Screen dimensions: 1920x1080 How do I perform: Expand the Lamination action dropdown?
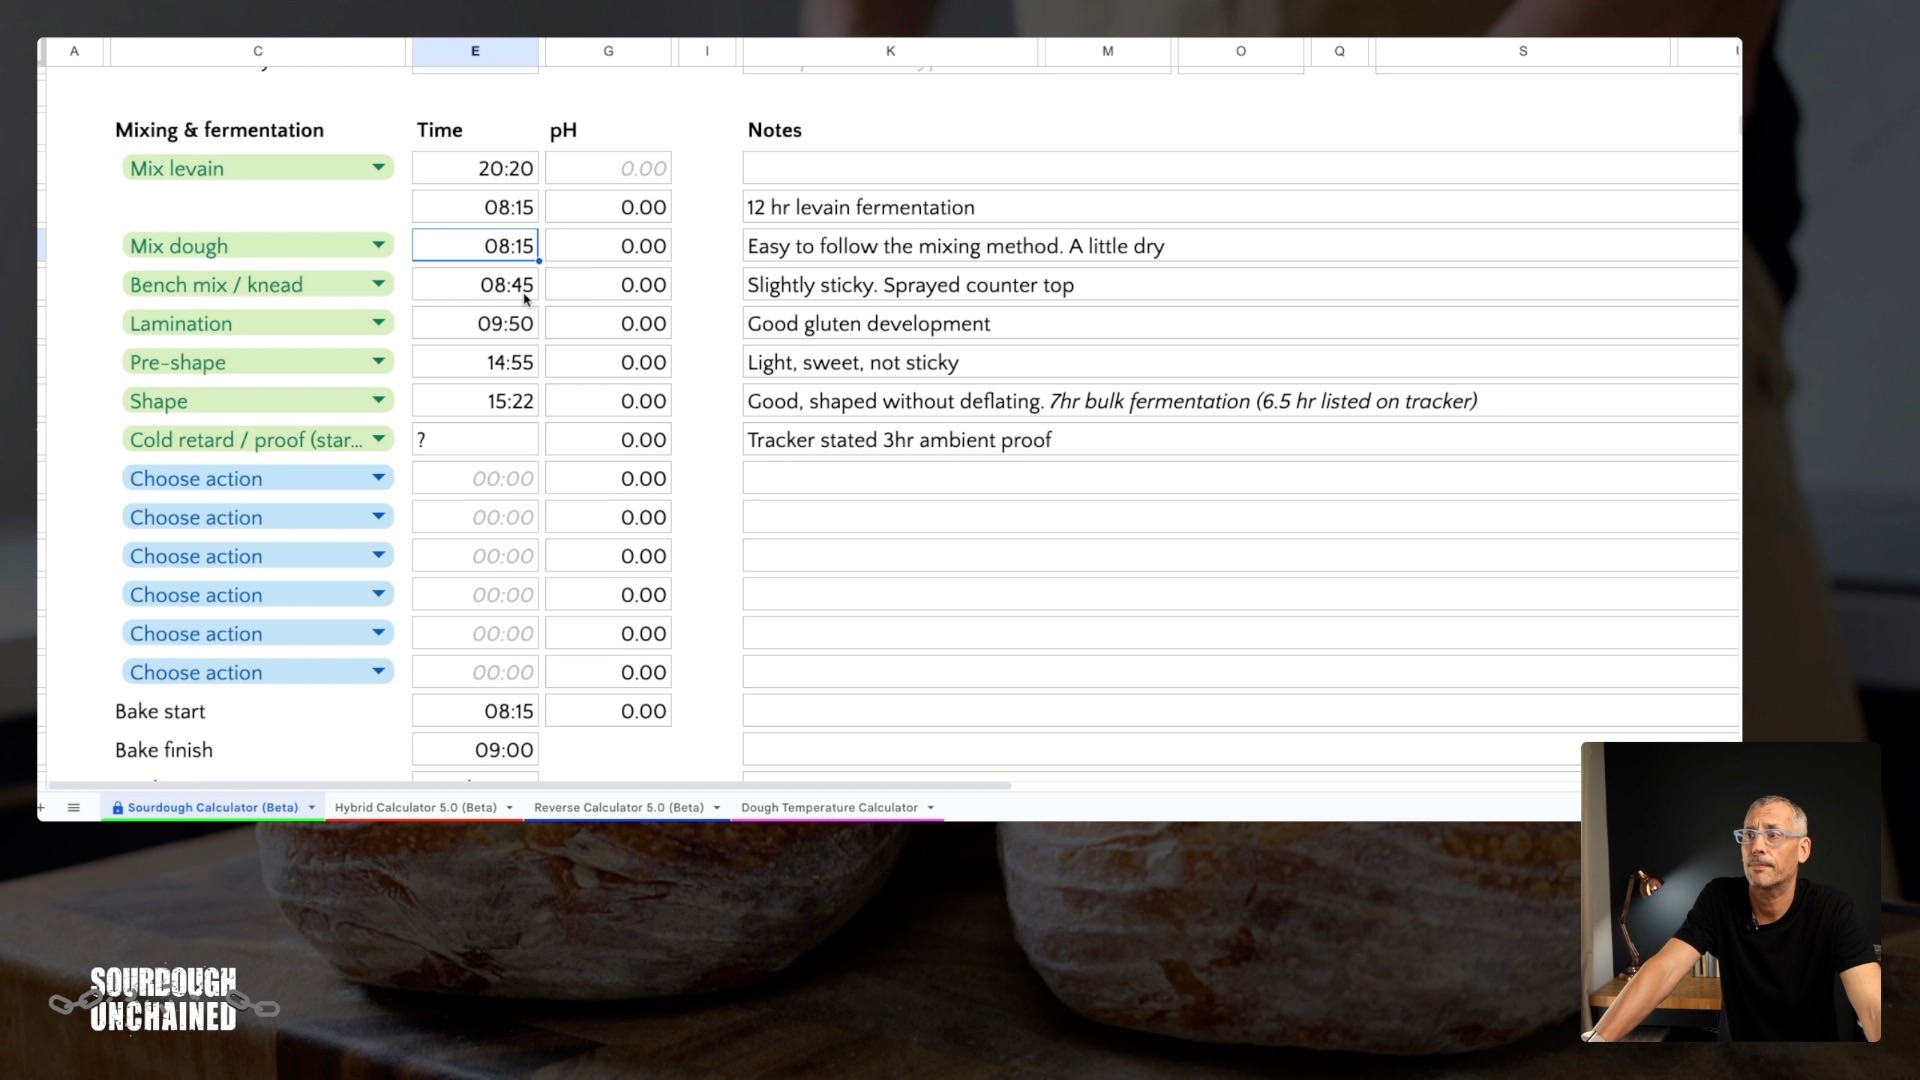pos(378,323)
